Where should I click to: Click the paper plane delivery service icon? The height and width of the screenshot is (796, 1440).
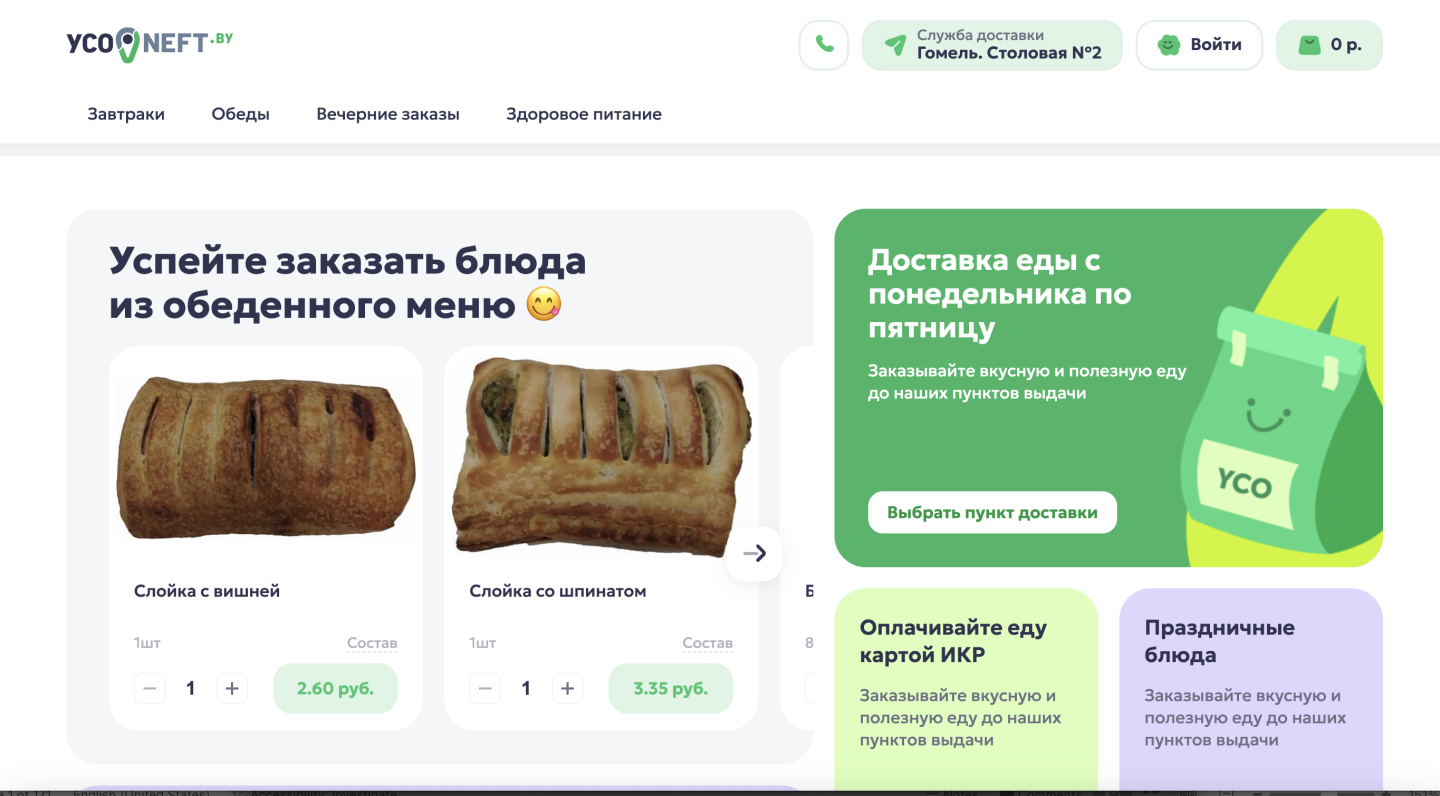(896, 45)
